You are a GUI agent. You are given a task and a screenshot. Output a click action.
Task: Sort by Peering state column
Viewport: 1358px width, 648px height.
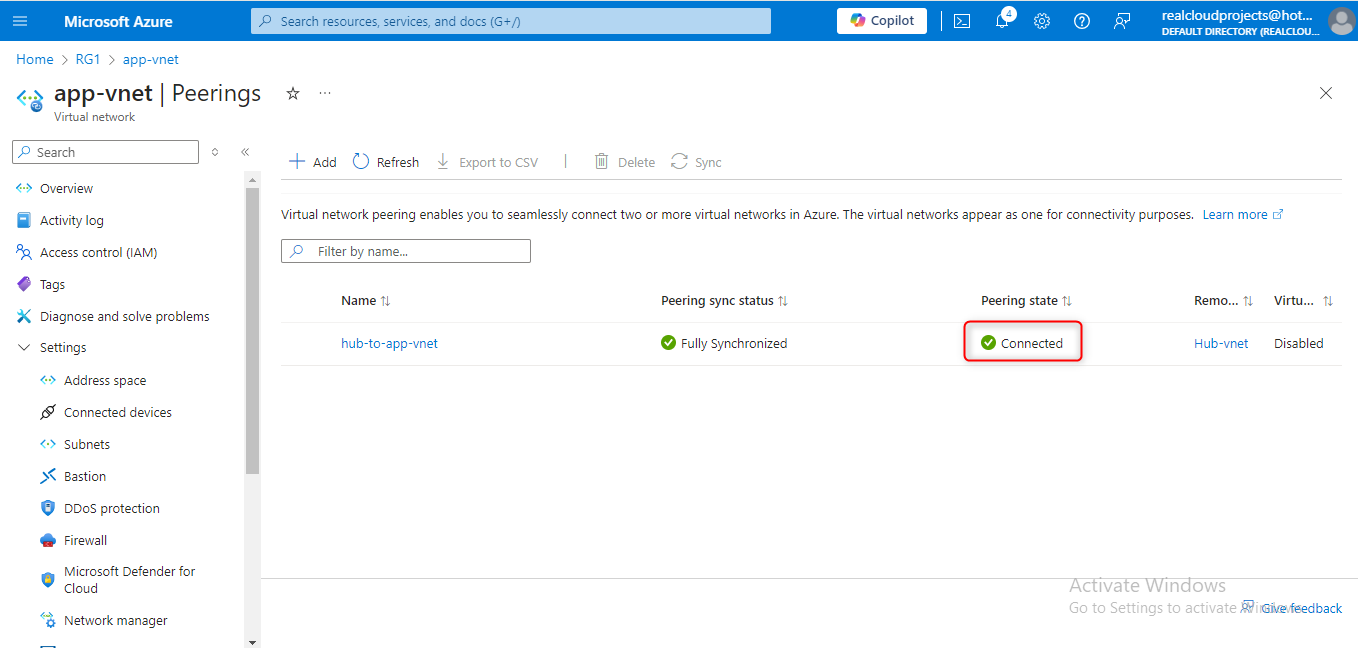1066,301
